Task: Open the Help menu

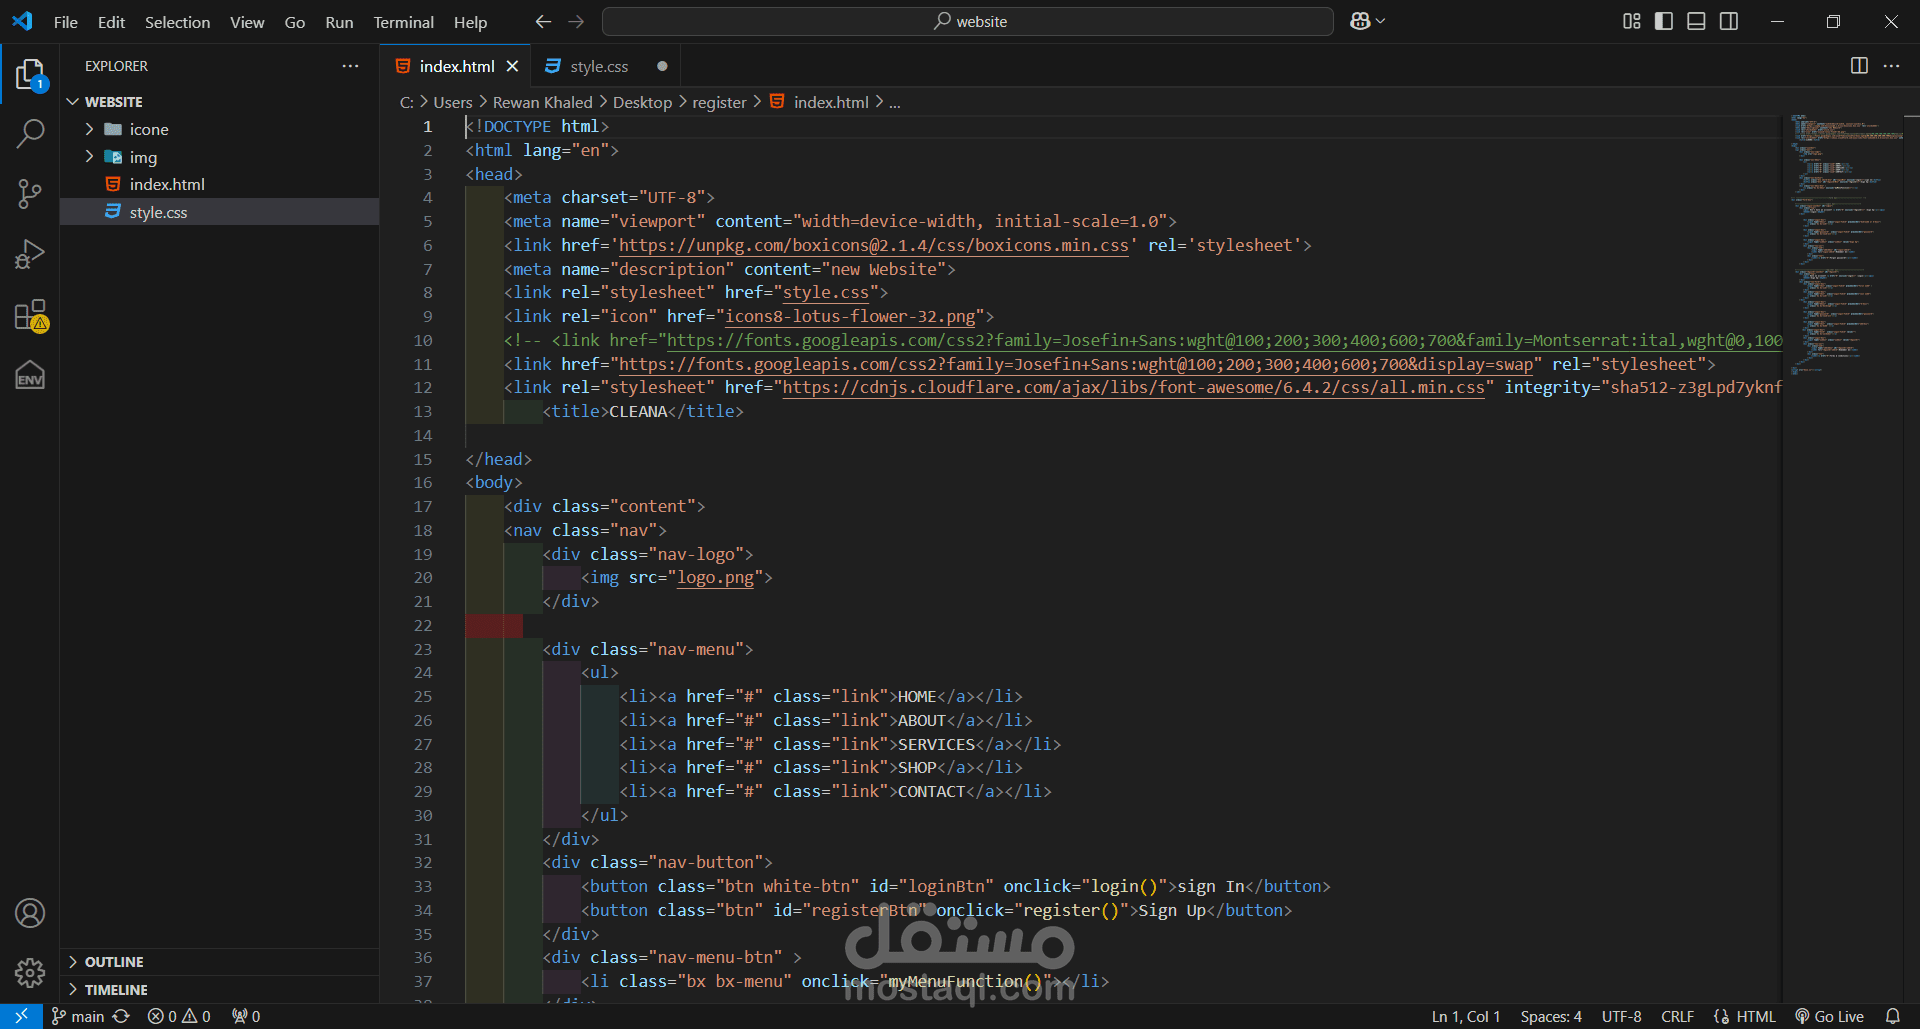Action: [x=470, y=22]
